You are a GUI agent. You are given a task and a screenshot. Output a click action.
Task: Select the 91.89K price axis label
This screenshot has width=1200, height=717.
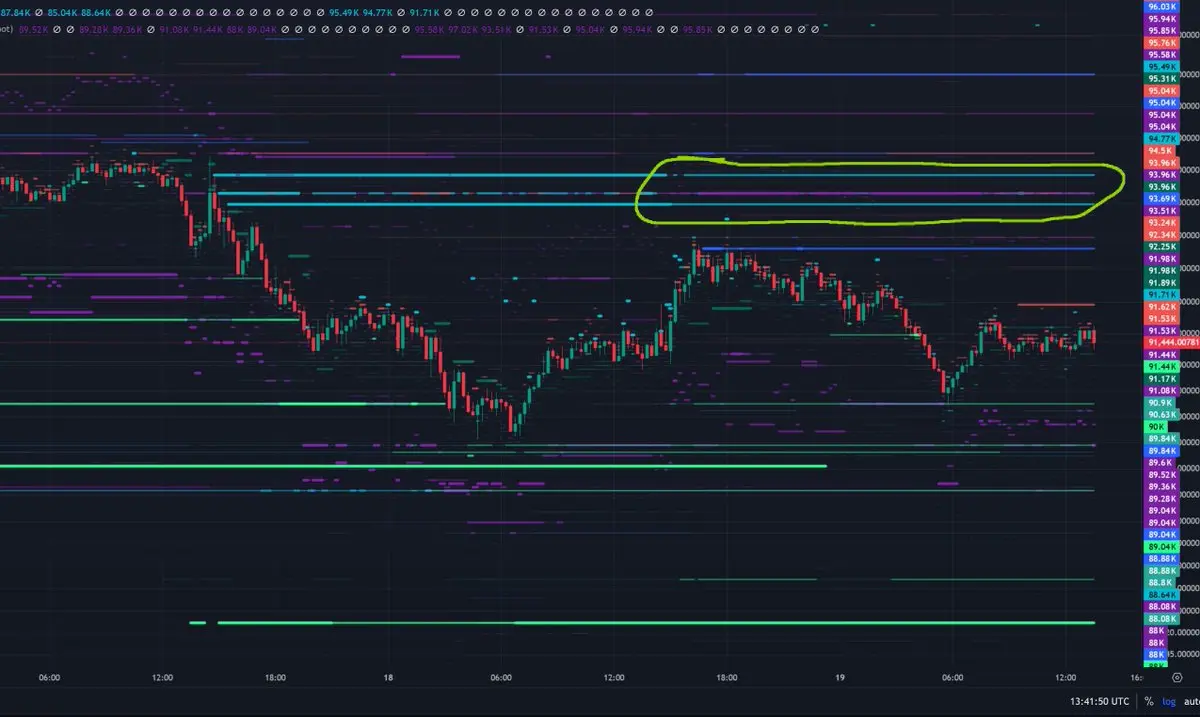click(x=1161, y=283)
